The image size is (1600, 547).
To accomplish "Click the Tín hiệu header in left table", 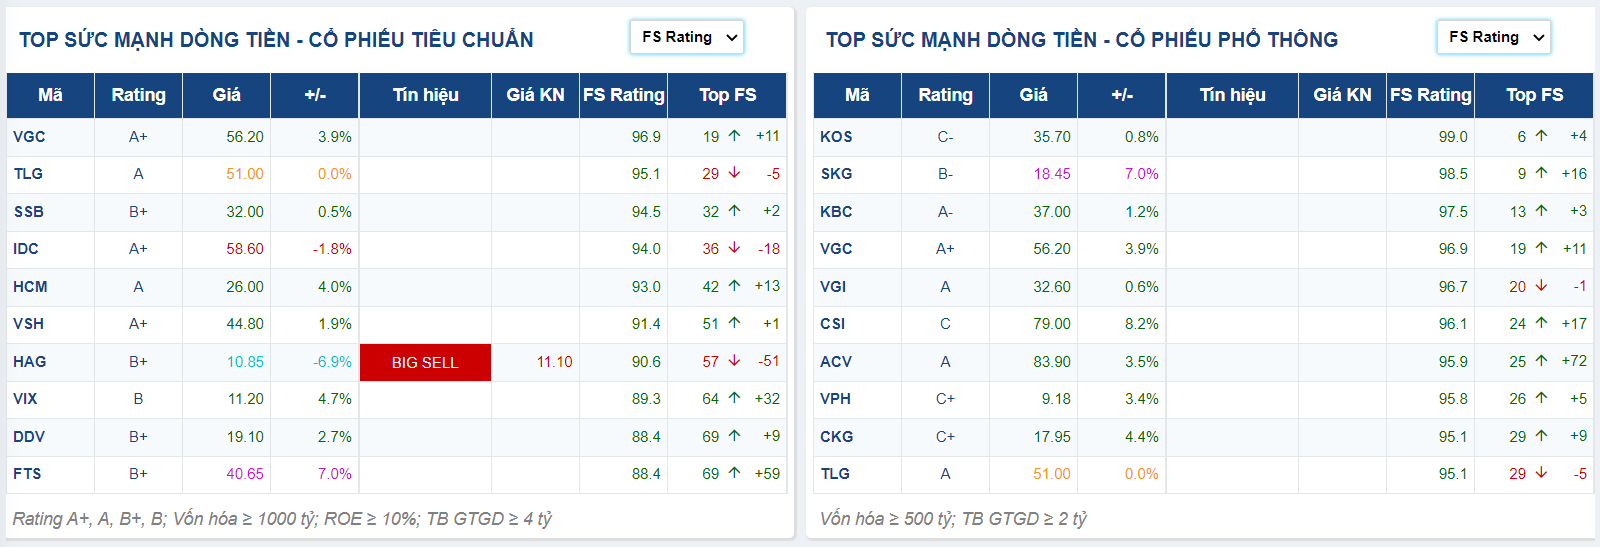I will tap(425, 95).
